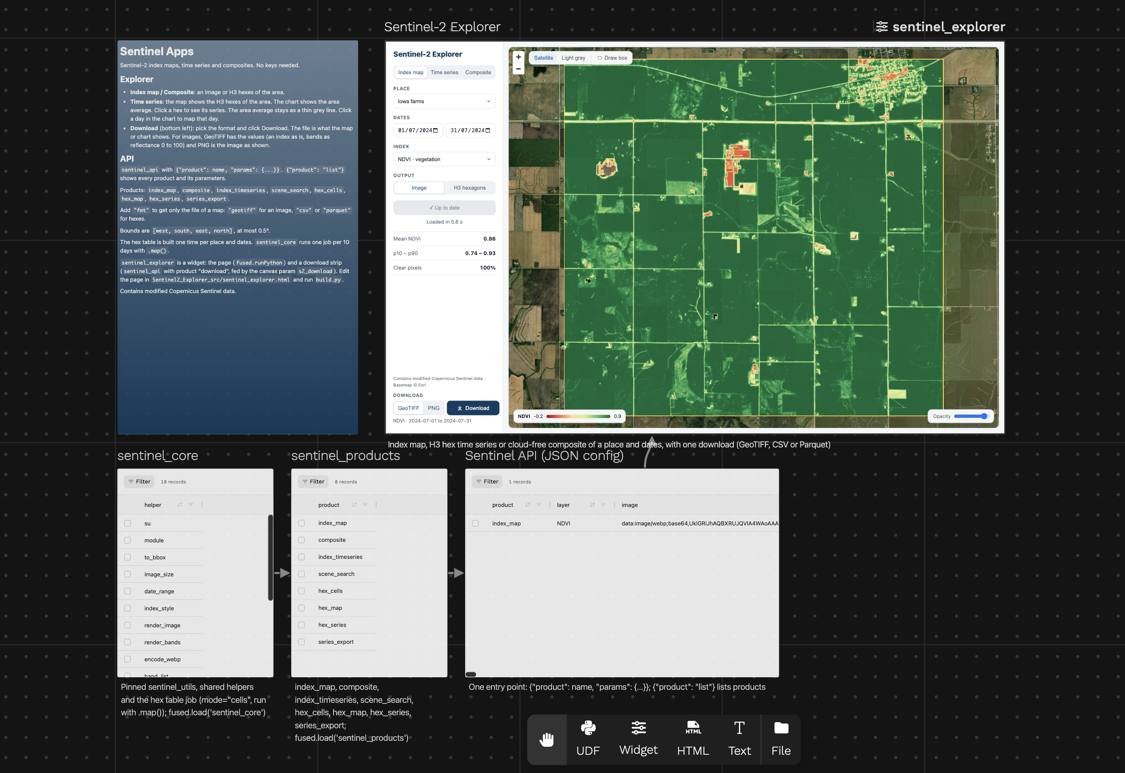
Task: Sort the helper column in sentinel_core
Action: pos(179,505)
